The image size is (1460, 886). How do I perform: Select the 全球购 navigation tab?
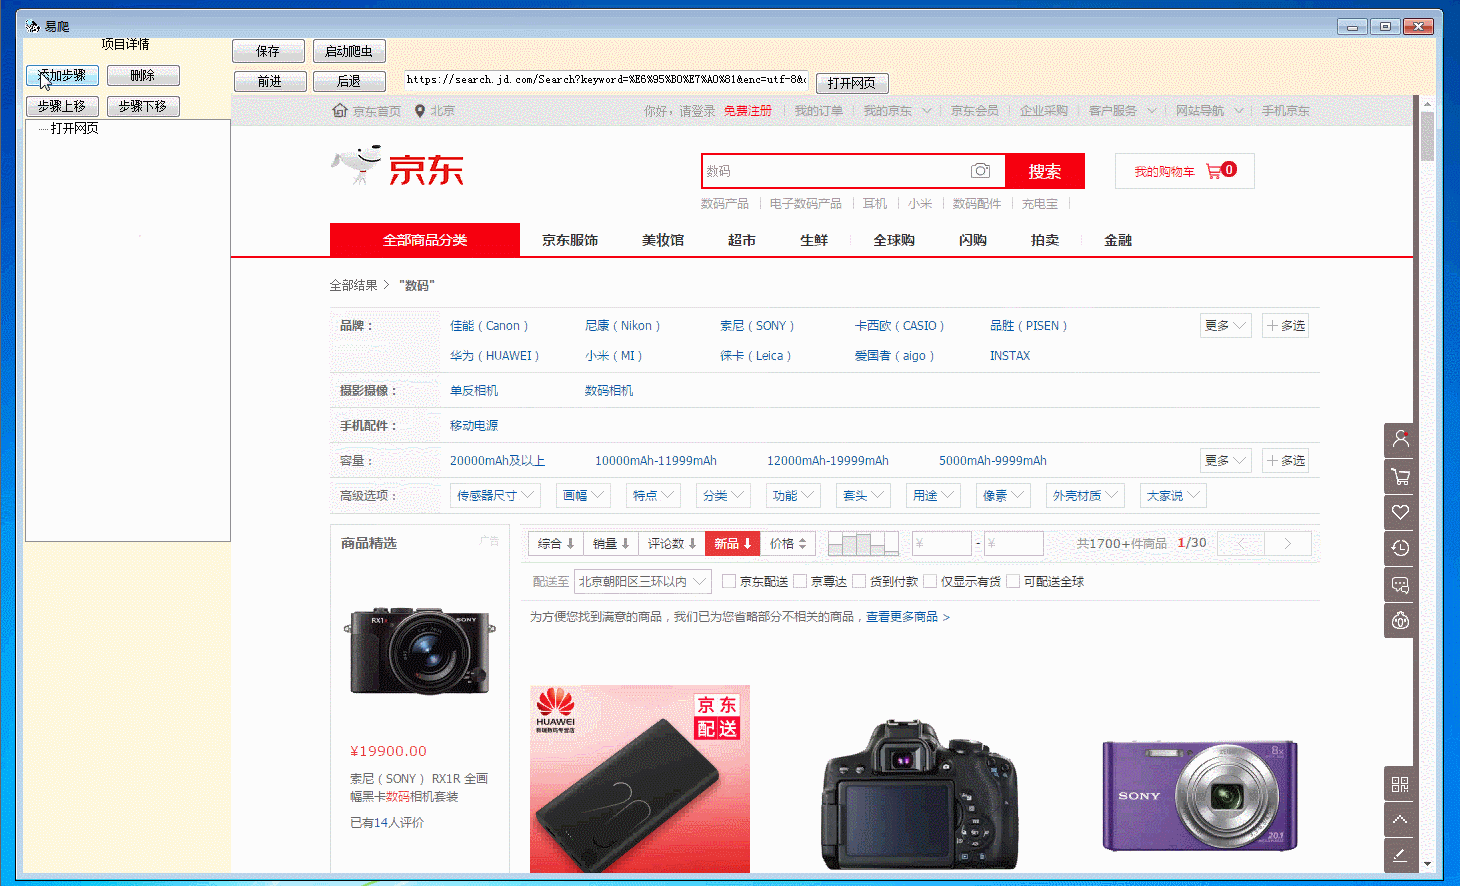click(x=894, y=240)
